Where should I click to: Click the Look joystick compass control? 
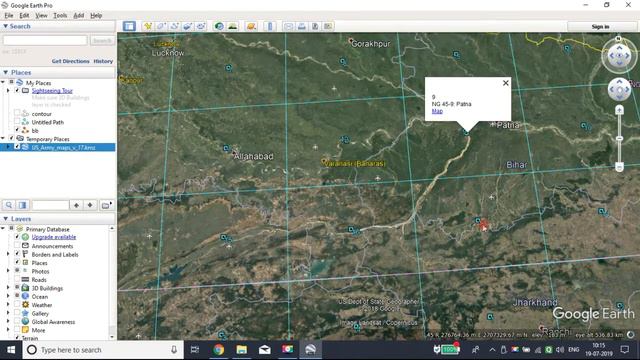[x=619, y=55]
